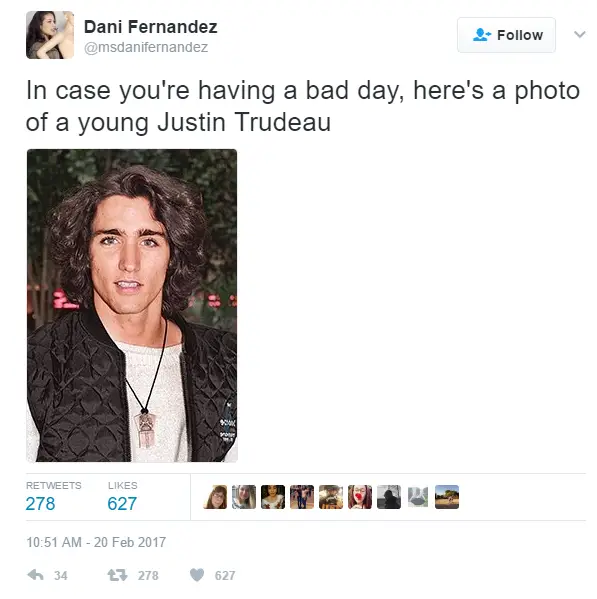The width and height of the screenshot is (597, 599).
Task: Open Dani Fernandez's profile avatar
Action: (50, 35)
